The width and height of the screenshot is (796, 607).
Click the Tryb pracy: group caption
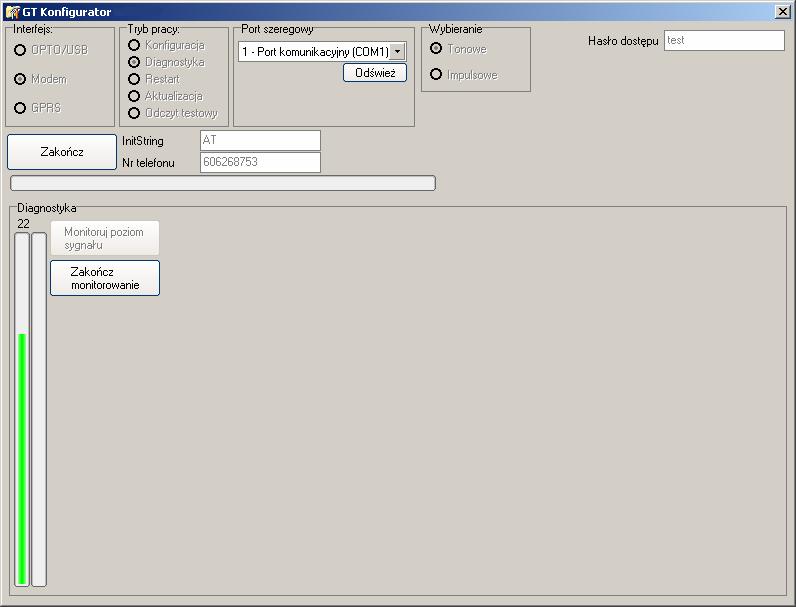point(153,29)
